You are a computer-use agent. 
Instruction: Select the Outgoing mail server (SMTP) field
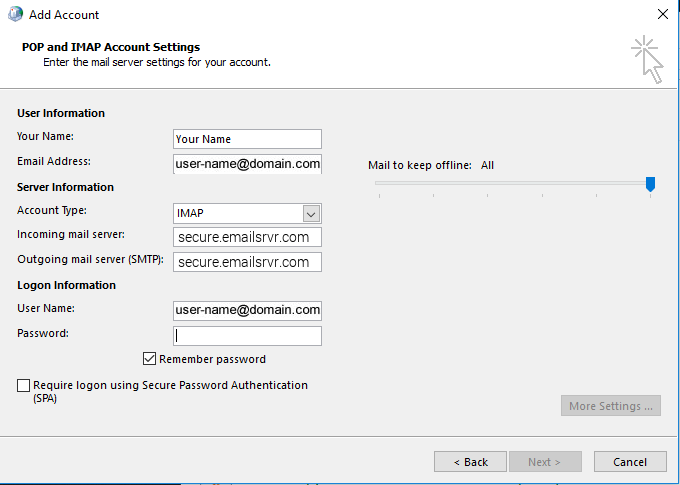coord(247,262)
